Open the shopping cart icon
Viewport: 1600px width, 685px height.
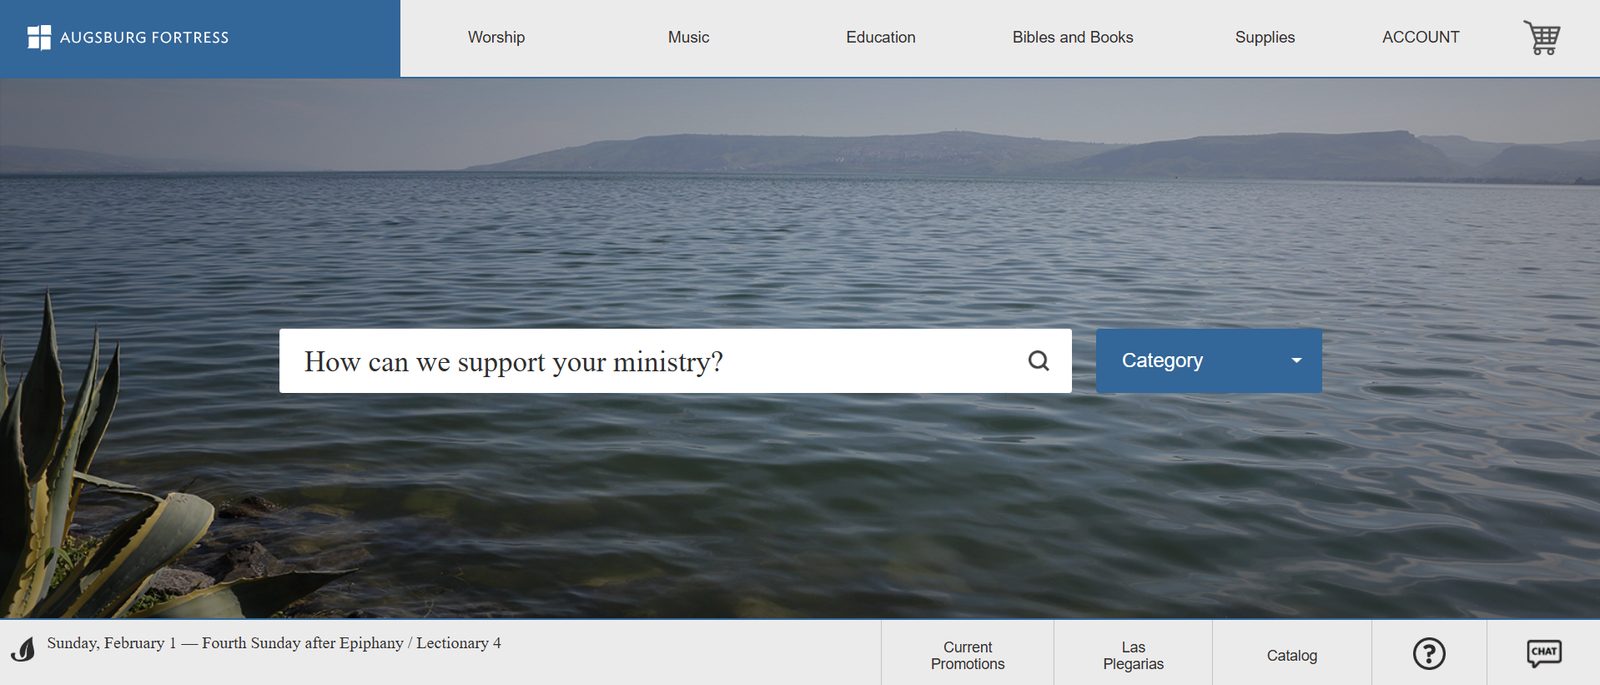tap(1541, 37)
